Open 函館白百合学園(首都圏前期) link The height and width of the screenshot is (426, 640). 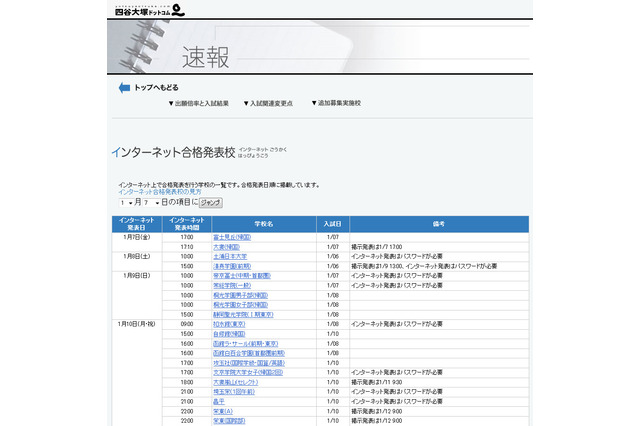click(249, 353)
